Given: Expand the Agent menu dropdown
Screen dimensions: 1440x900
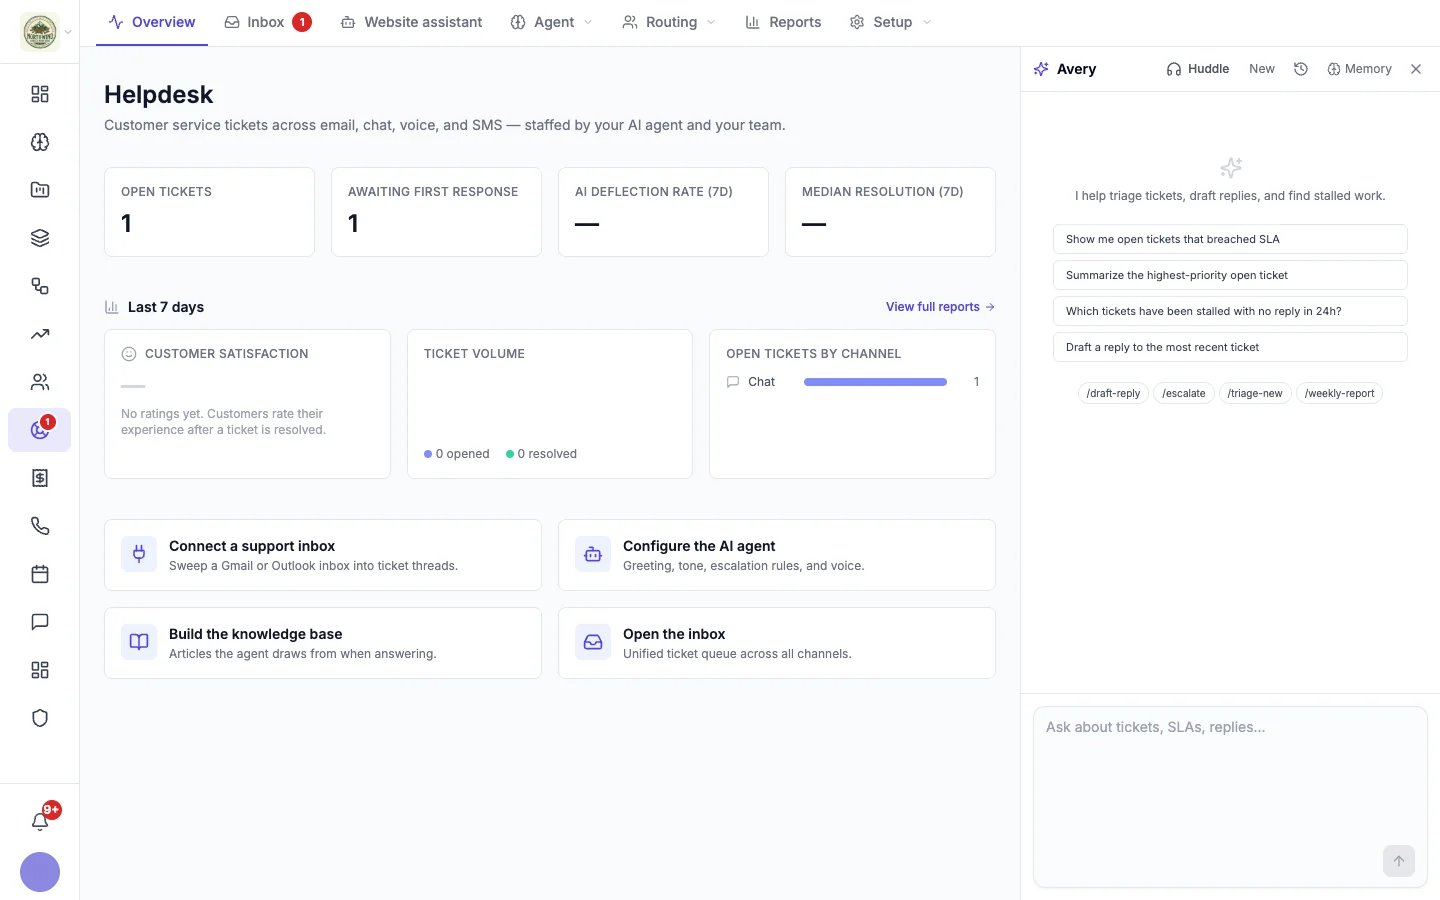Looking at the screenshot, I should pos(552,22).
